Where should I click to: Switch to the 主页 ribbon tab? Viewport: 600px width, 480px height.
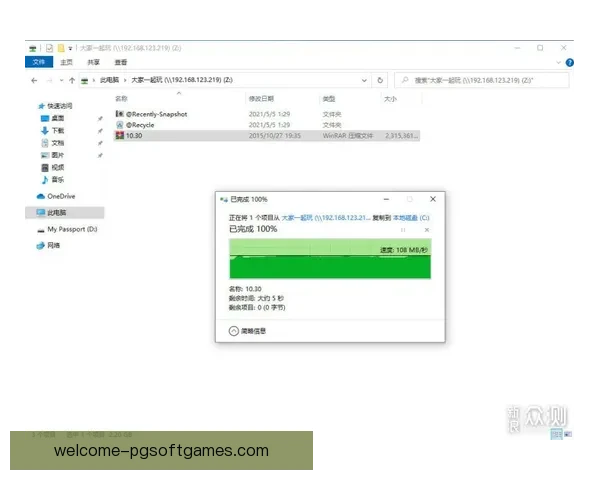pos(66,62)
